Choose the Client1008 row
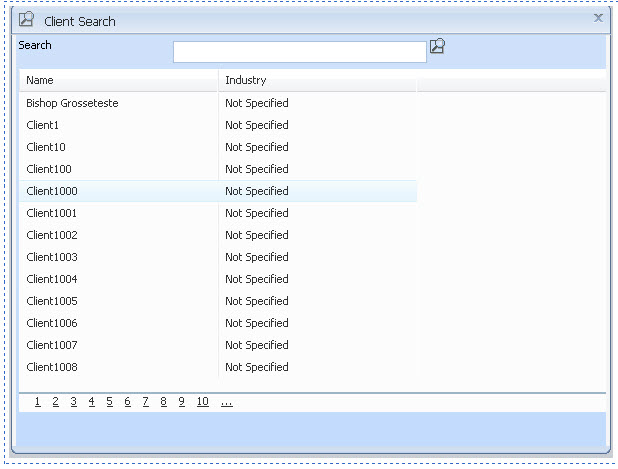618x469 pixels. click(52, 367)
